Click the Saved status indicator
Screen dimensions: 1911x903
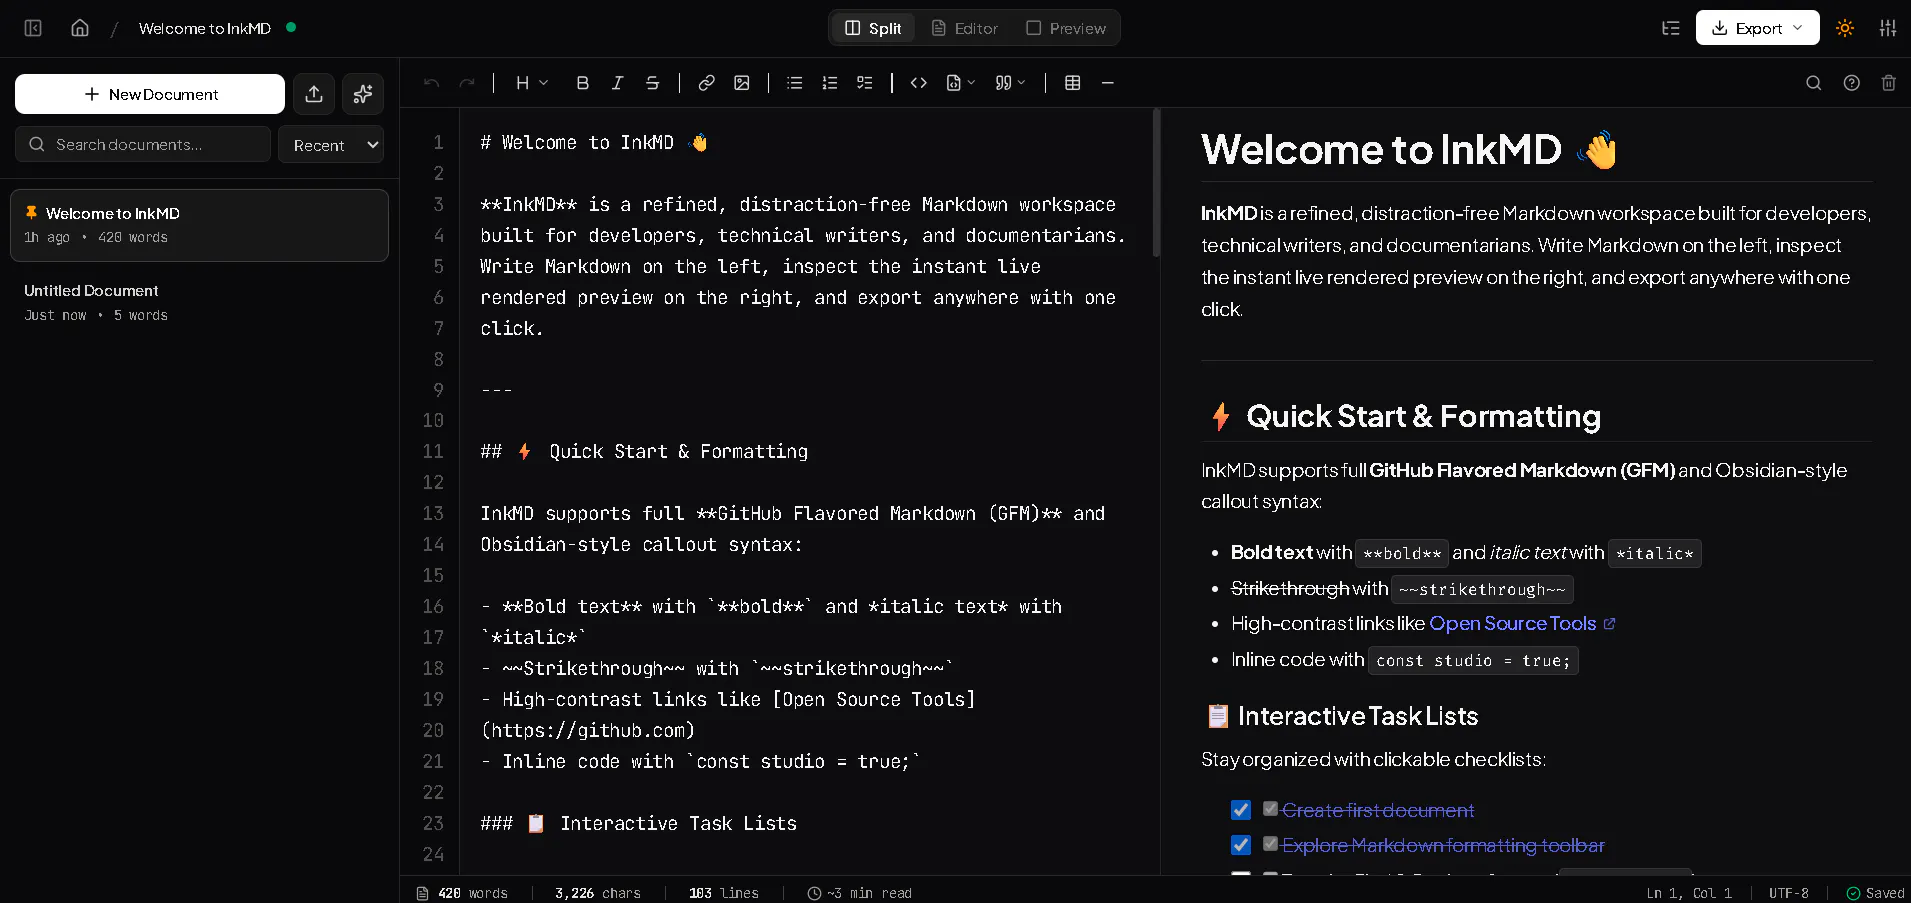1875,893
